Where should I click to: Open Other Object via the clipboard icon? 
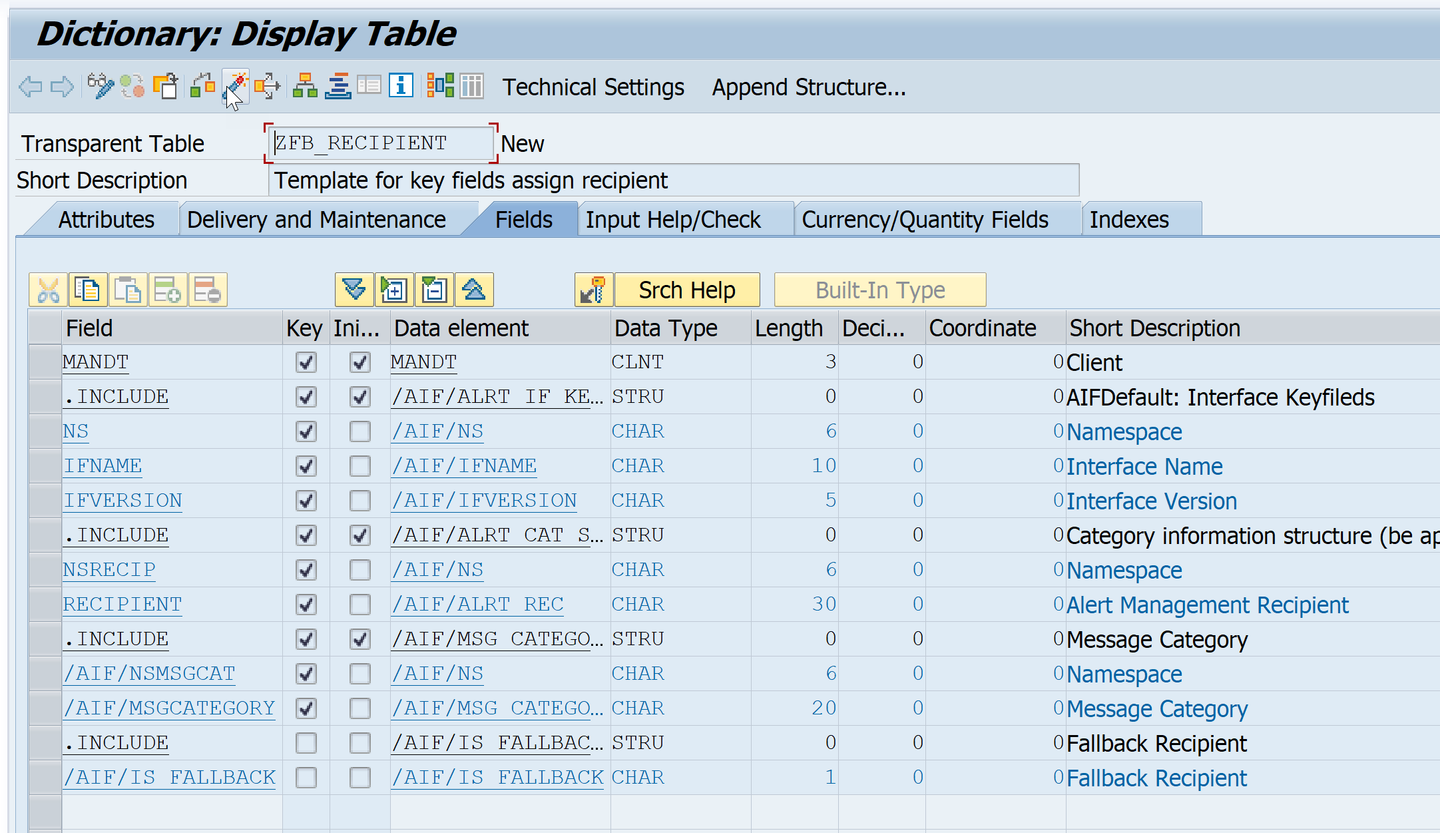click(x=166, y=86)
